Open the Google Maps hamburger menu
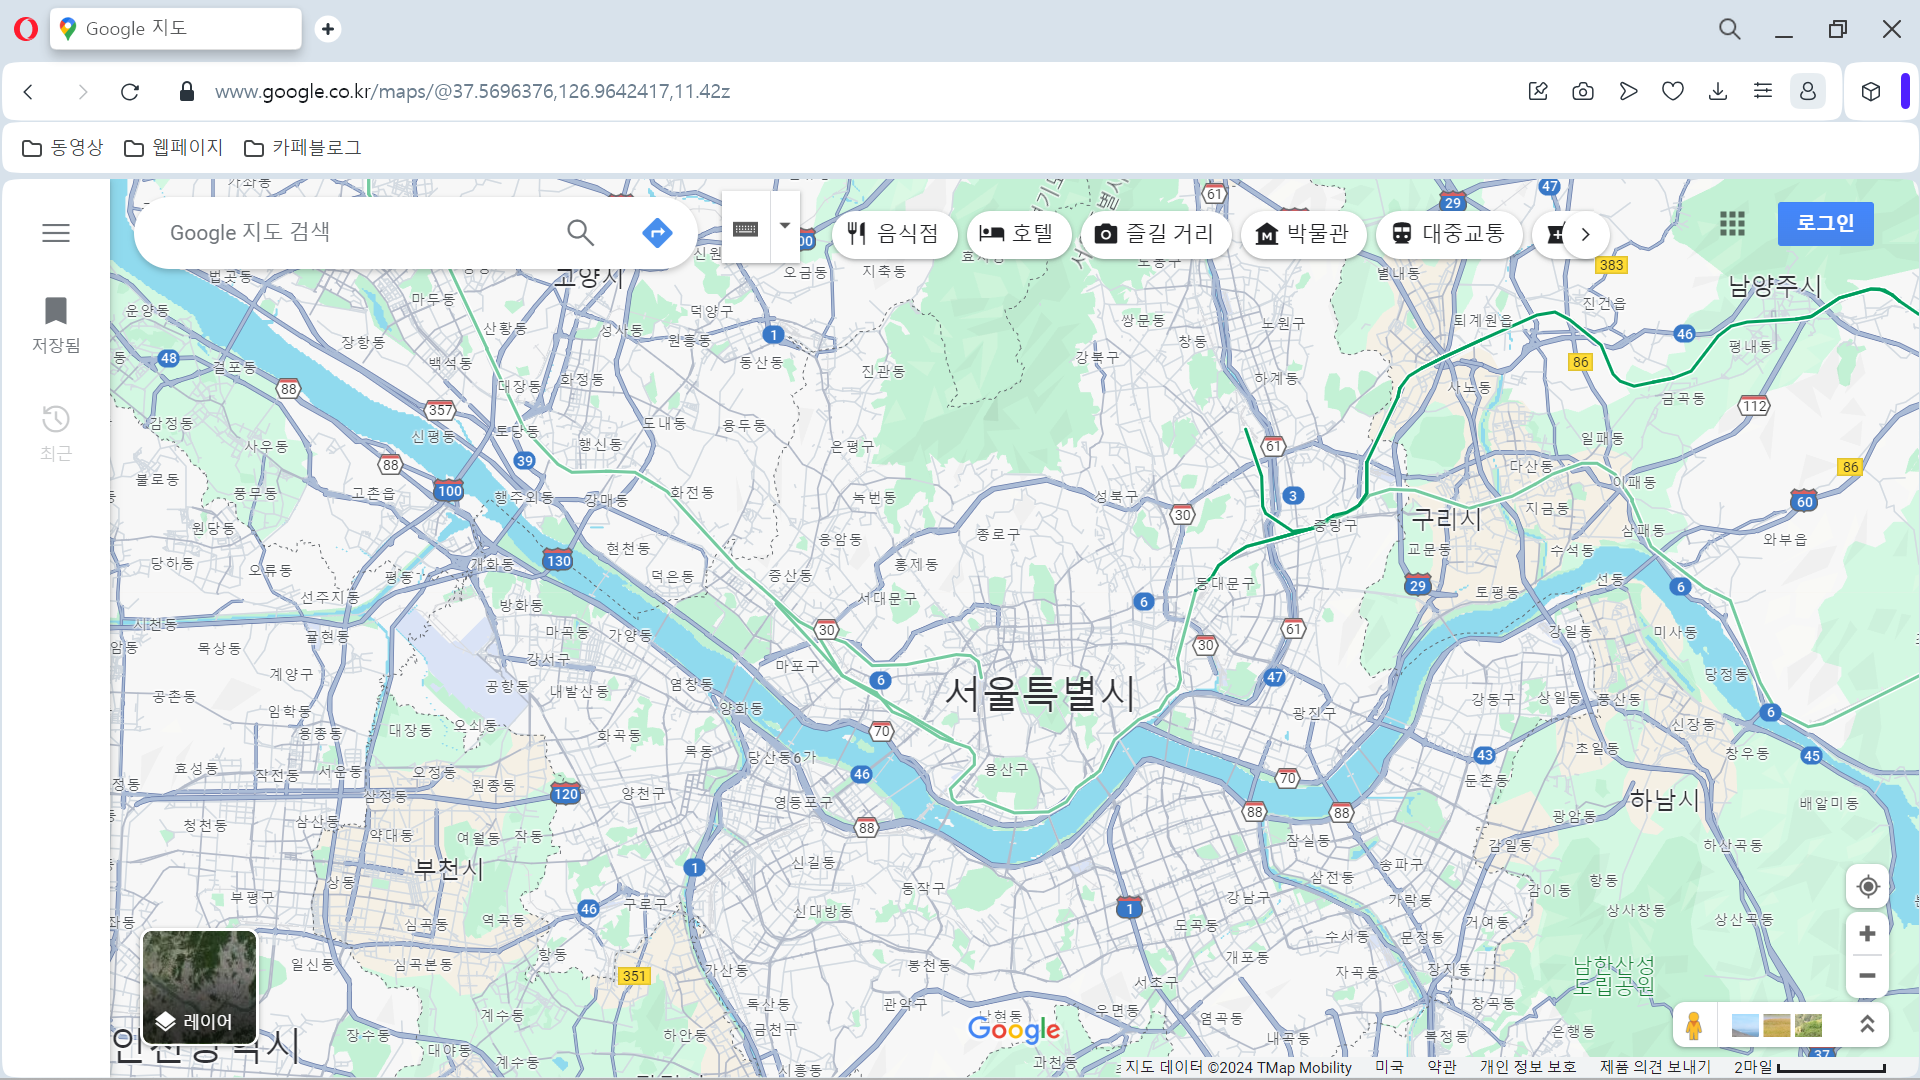Screen dimensions: 1920x1080 click(x=56, y=233)
